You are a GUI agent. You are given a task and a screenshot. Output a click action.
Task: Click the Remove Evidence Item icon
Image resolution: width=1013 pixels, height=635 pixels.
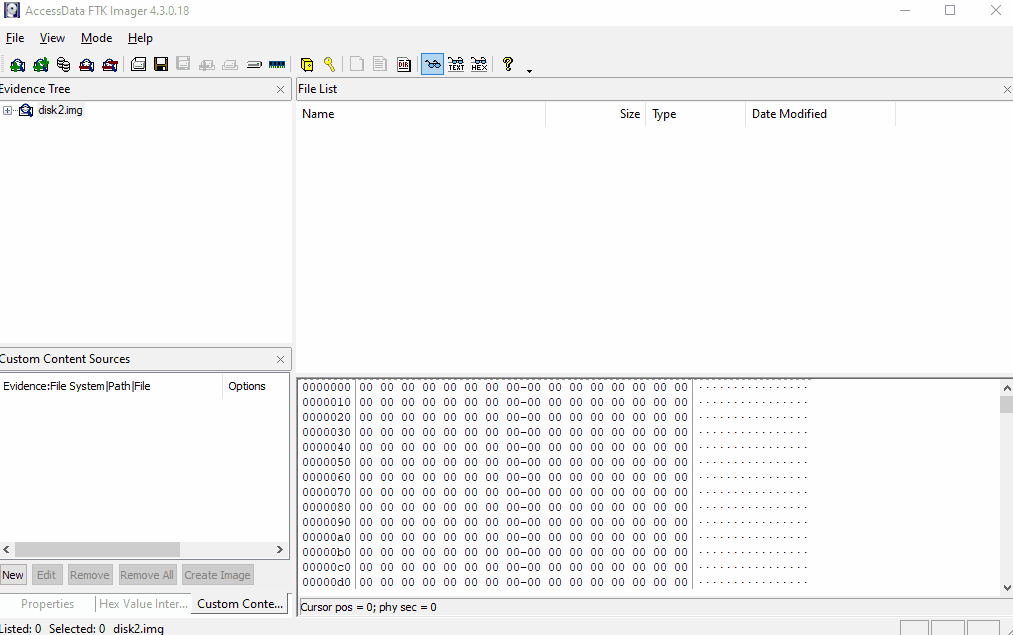(x=87, y=65)
